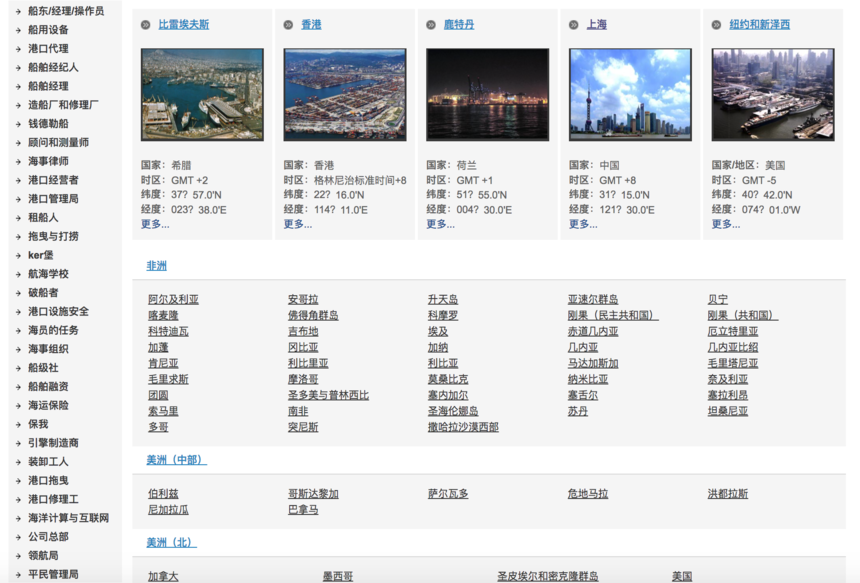This screenshot has height=583, width=860.
Task: Open the Piraeus harbor photo thumbnail
Action: point(202,94)
